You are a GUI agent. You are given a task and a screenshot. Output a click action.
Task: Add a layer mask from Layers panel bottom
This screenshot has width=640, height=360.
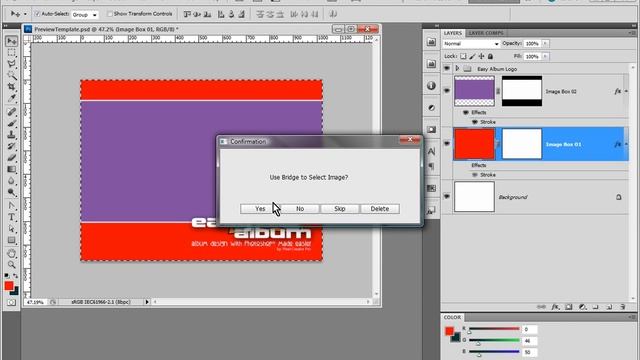pos(569,307)
